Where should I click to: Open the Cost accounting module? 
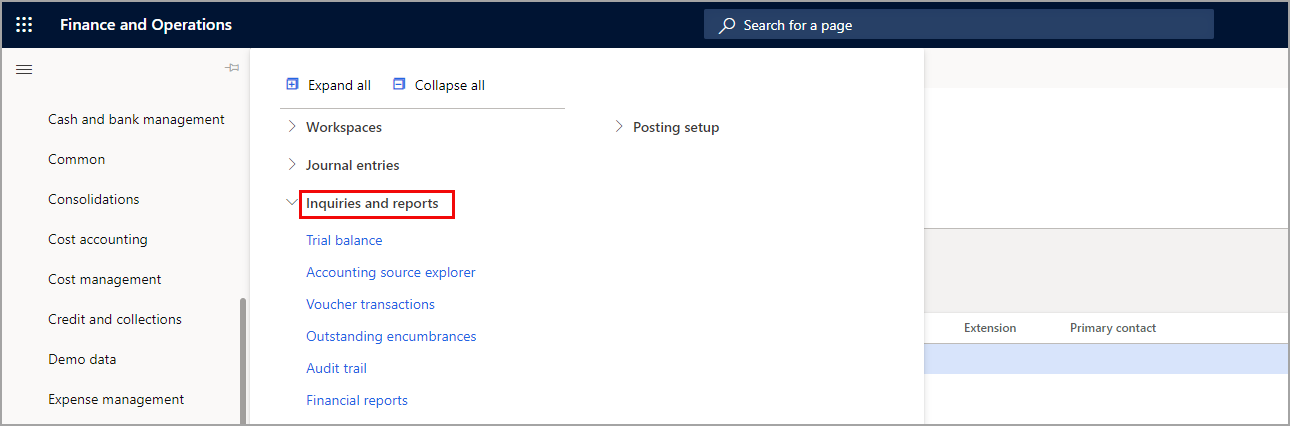[x=97, y=239]
